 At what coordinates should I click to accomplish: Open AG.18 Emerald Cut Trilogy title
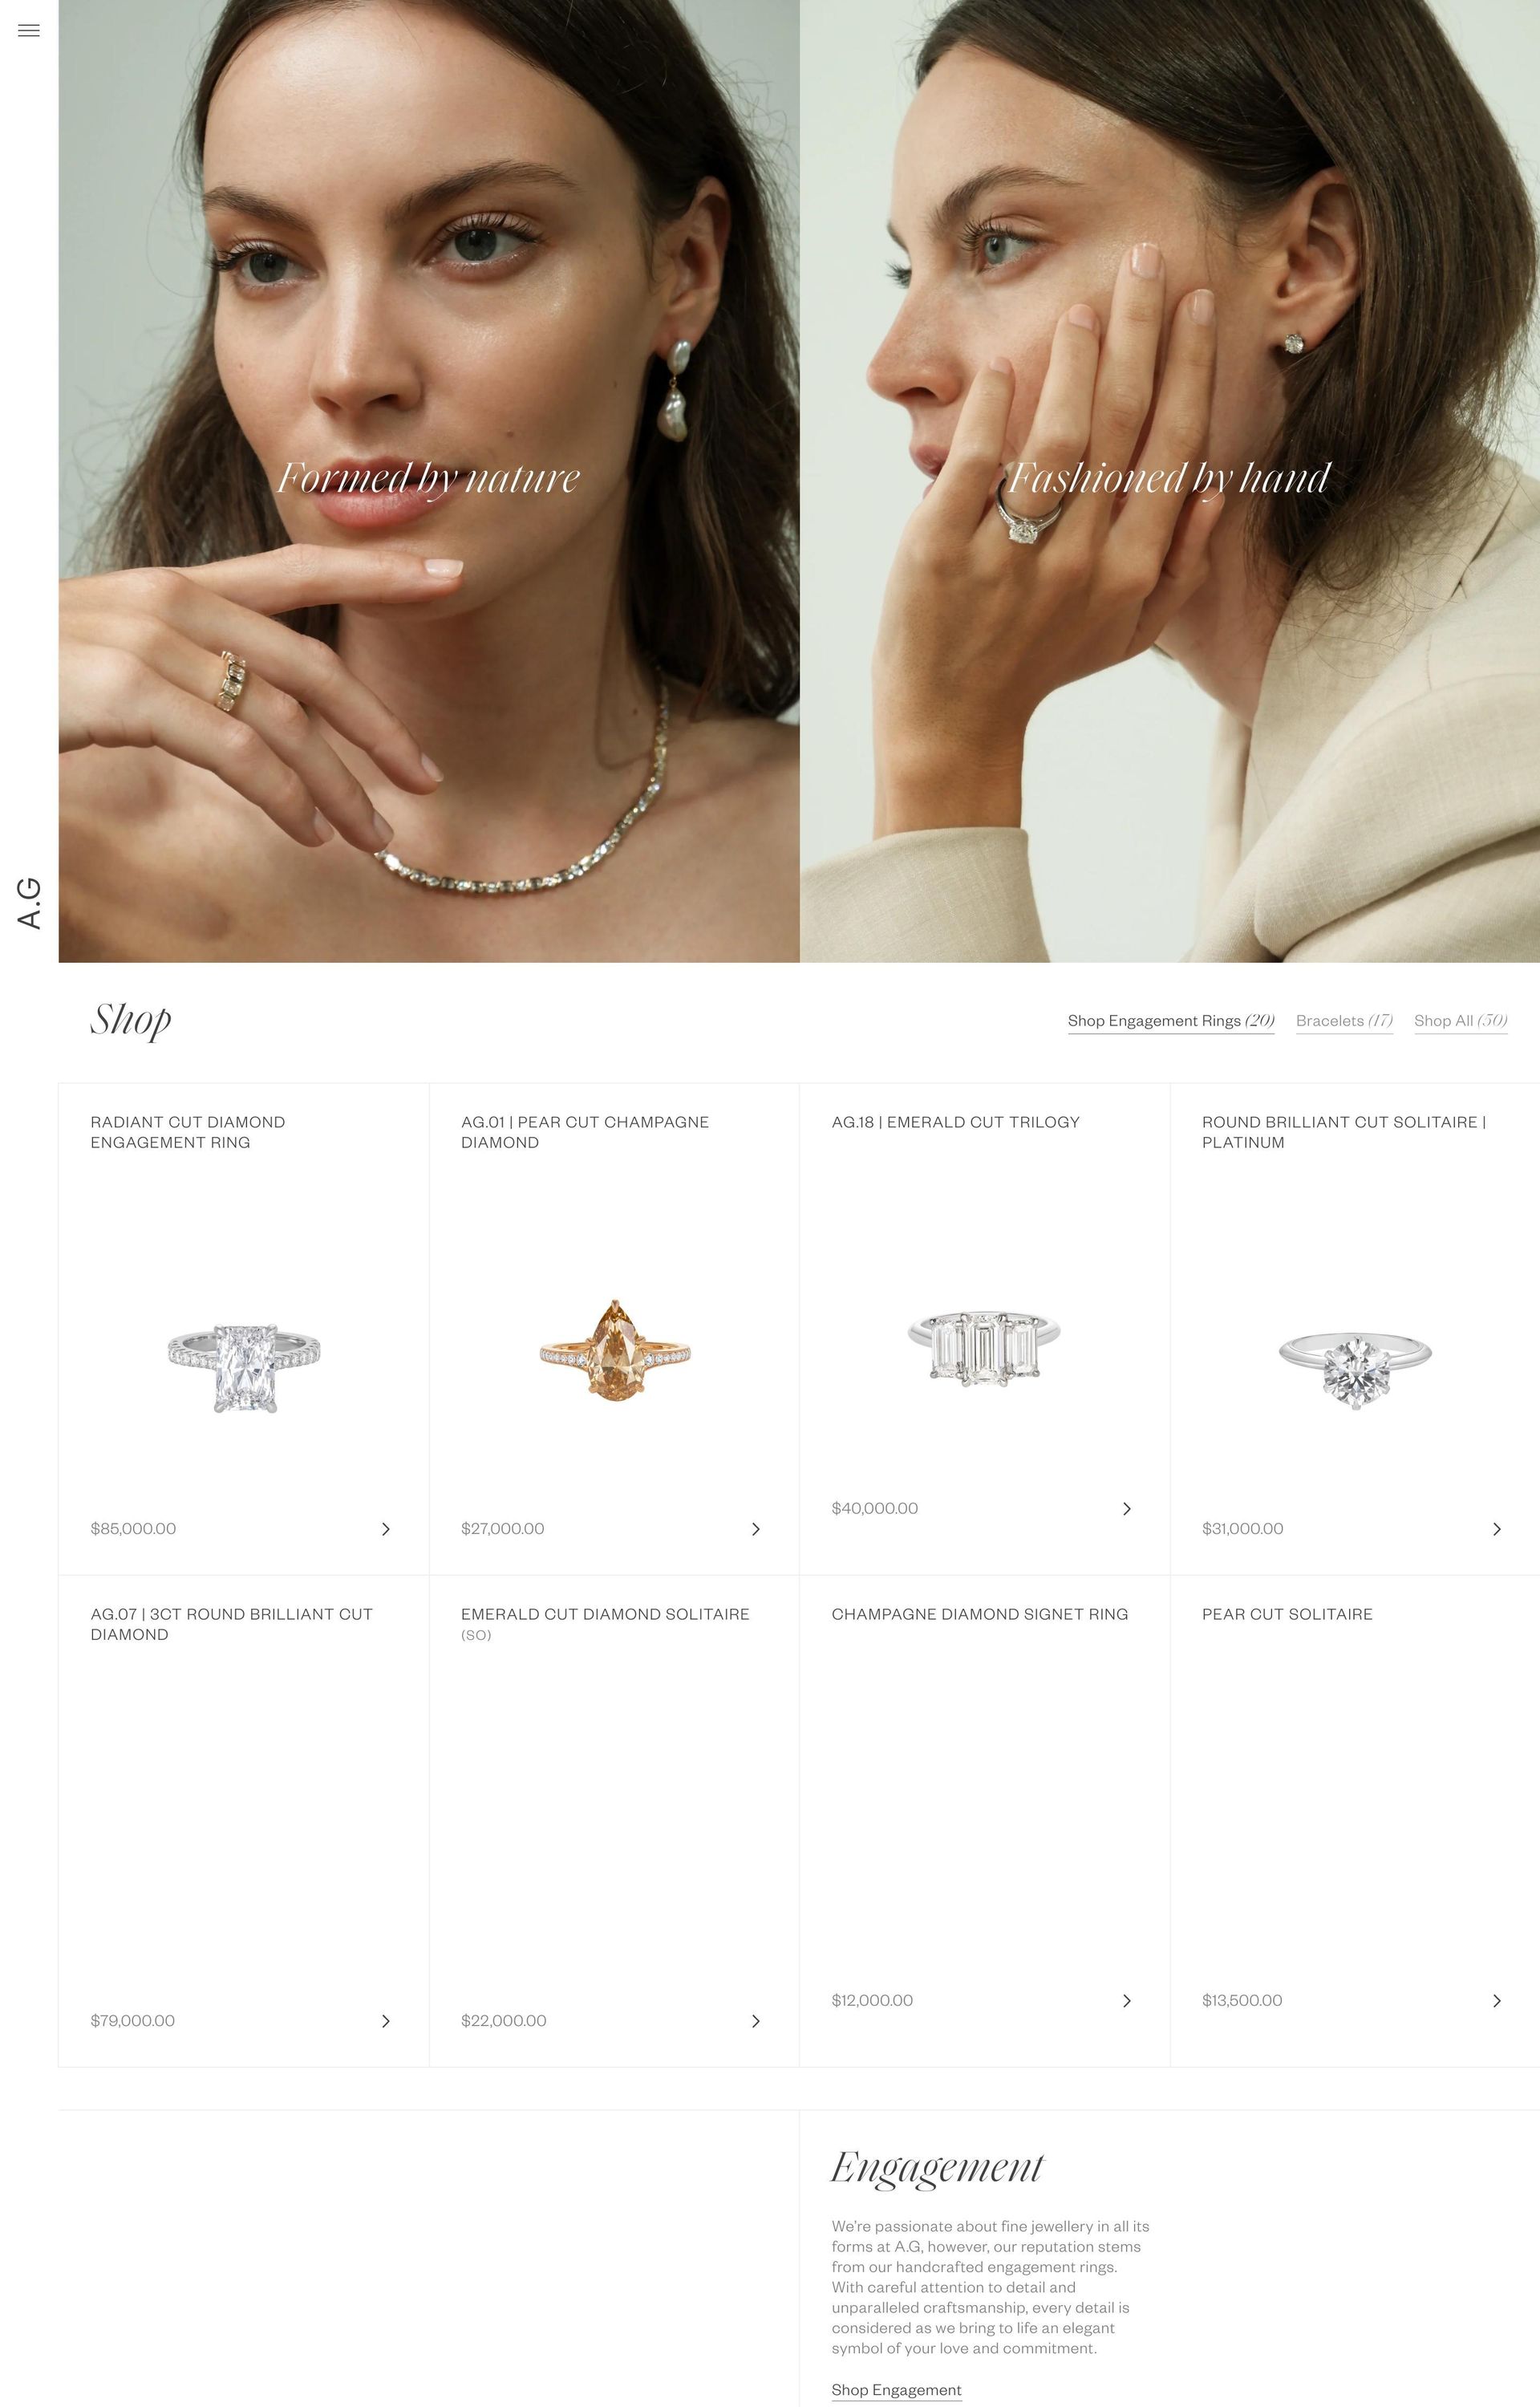pyautogui.click(x=955, y=1122)
